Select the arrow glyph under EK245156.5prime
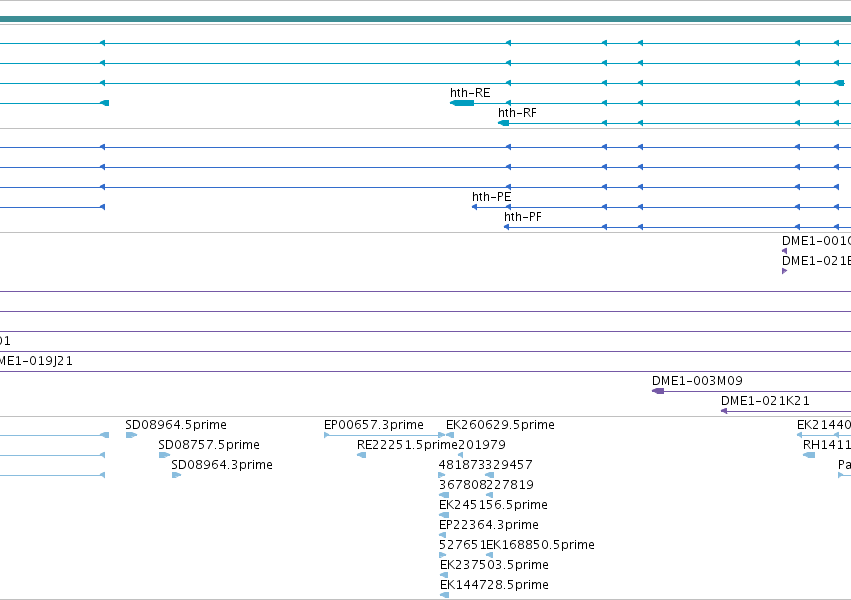This screenshot has height=600, width=851. coord(444,515)
